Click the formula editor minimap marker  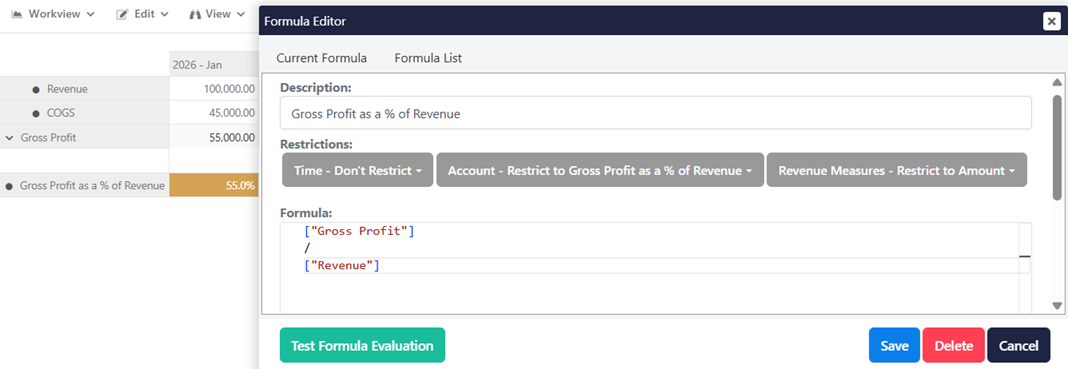click(1024, 257)
